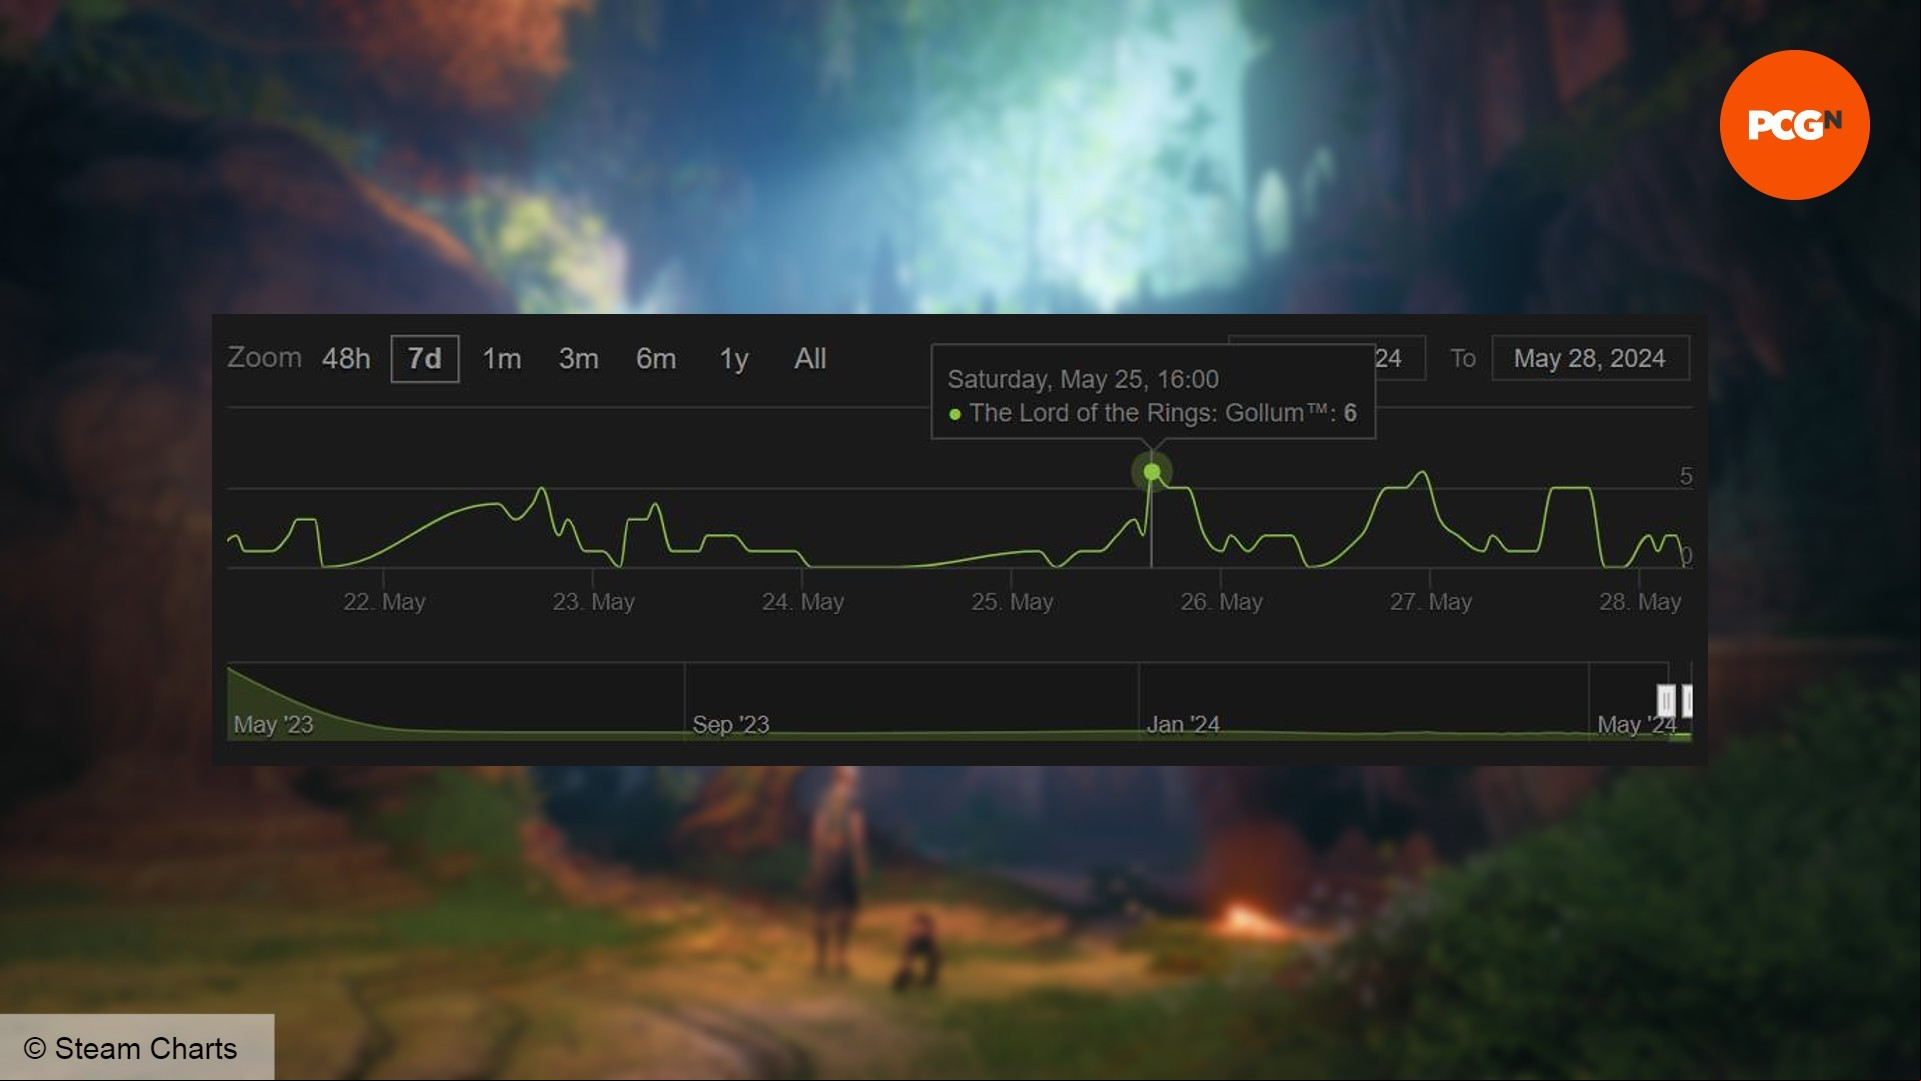Click 'Jan '24' in the navigator timeline
The width and height of the screenshot is (1921, 1081).
pyautogui.click(x=1183, y=724)
